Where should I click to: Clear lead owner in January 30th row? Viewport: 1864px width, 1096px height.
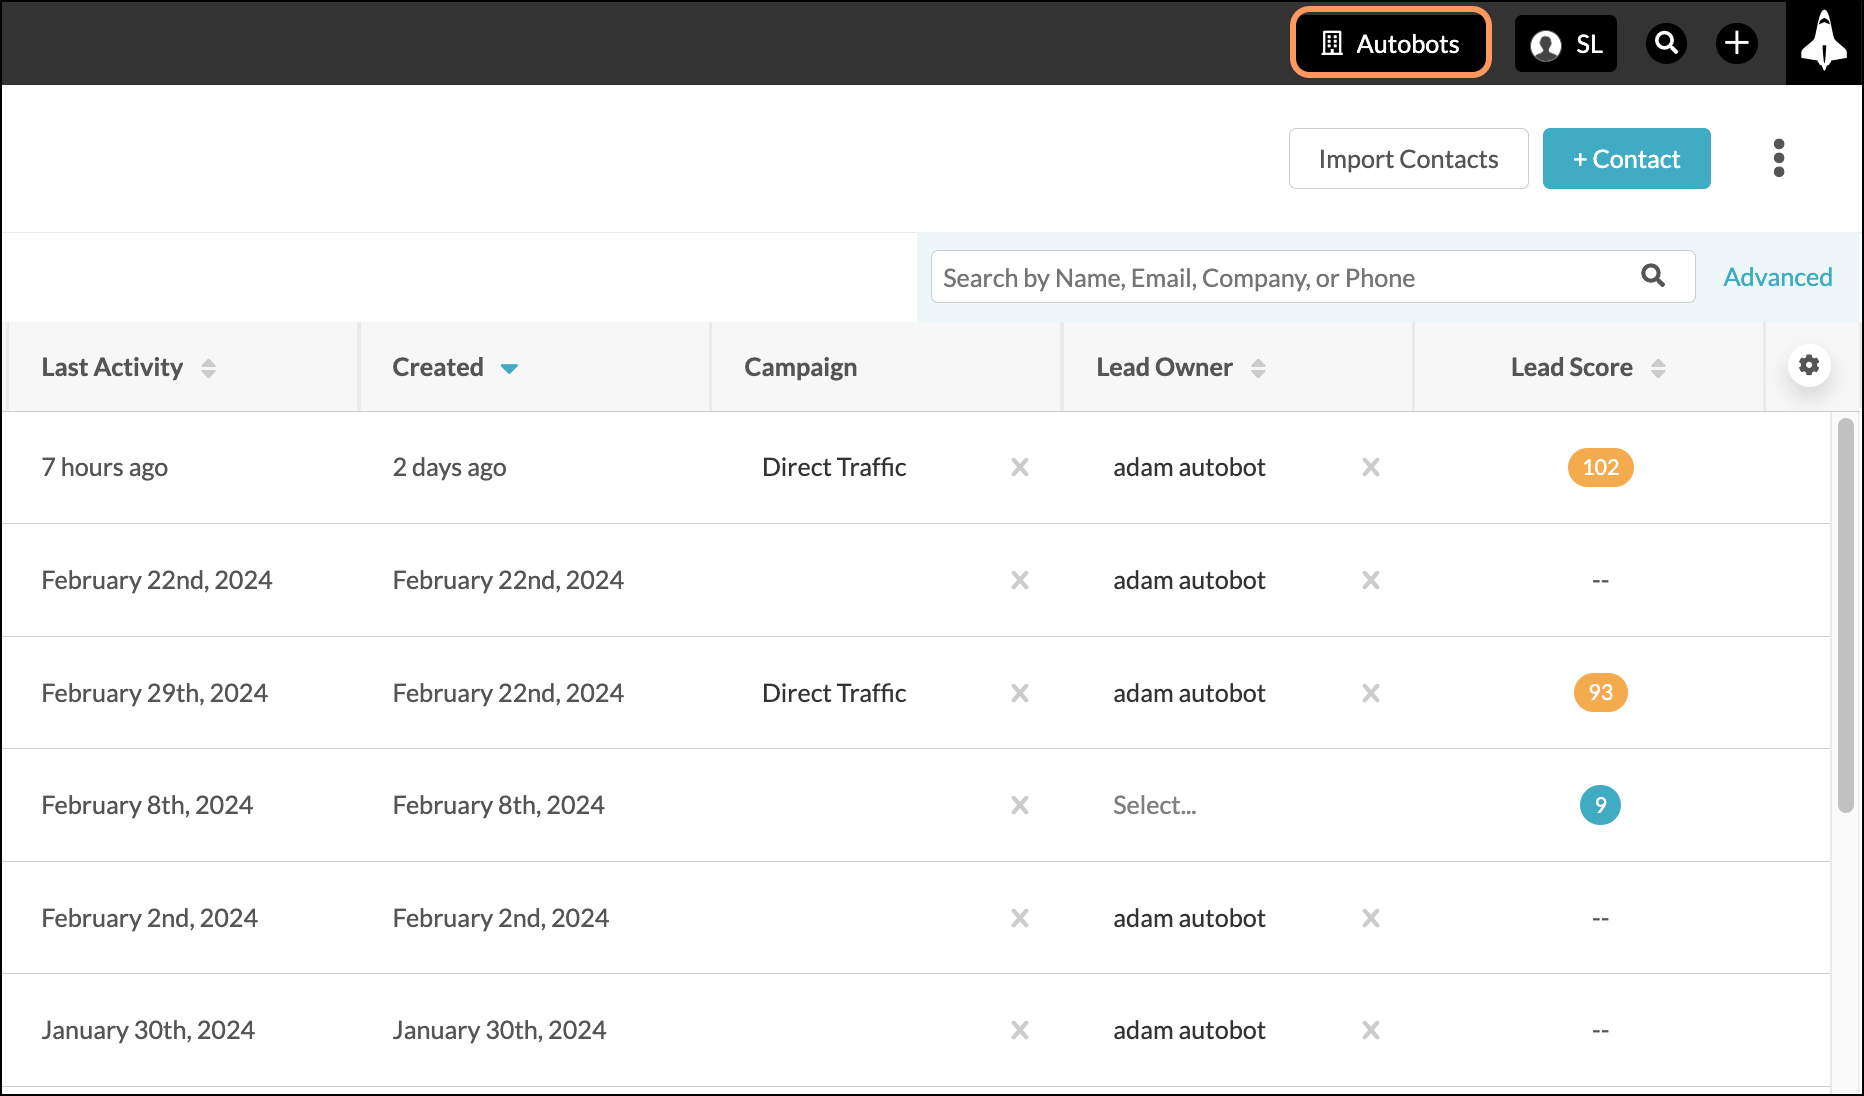click(1371, 1030)
